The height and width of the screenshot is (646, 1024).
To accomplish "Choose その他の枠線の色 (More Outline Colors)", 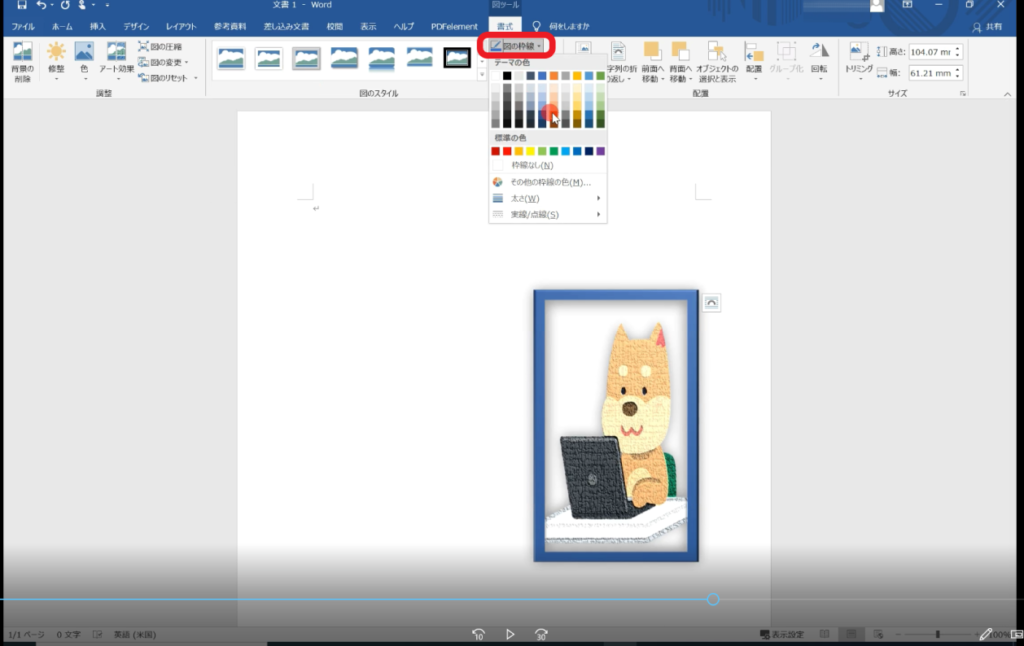I will (546, 182).
